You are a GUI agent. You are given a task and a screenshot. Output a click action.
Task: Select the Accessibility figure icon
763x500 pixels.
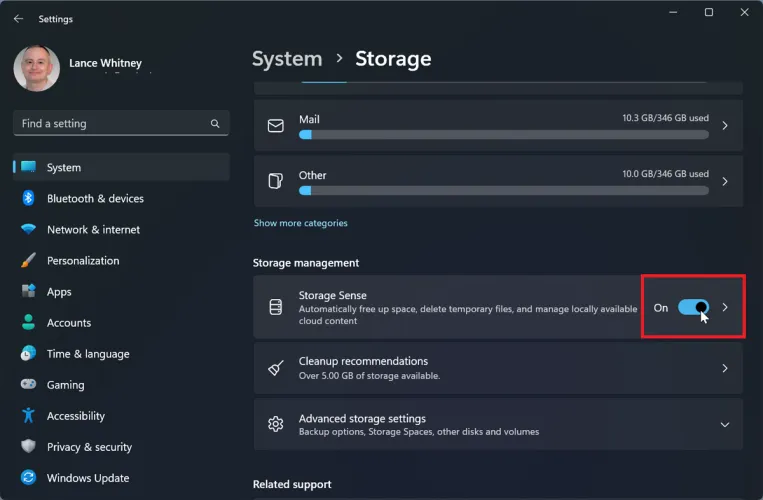28,416
